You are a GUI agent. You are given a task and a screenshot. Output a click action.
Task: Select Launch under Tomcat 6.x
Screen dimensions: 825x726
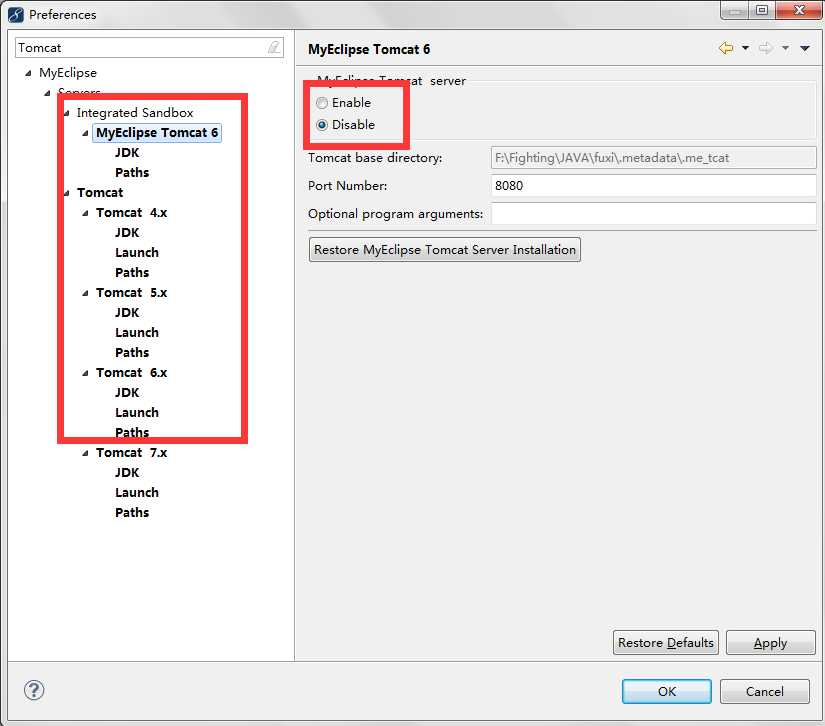point(137,412)
